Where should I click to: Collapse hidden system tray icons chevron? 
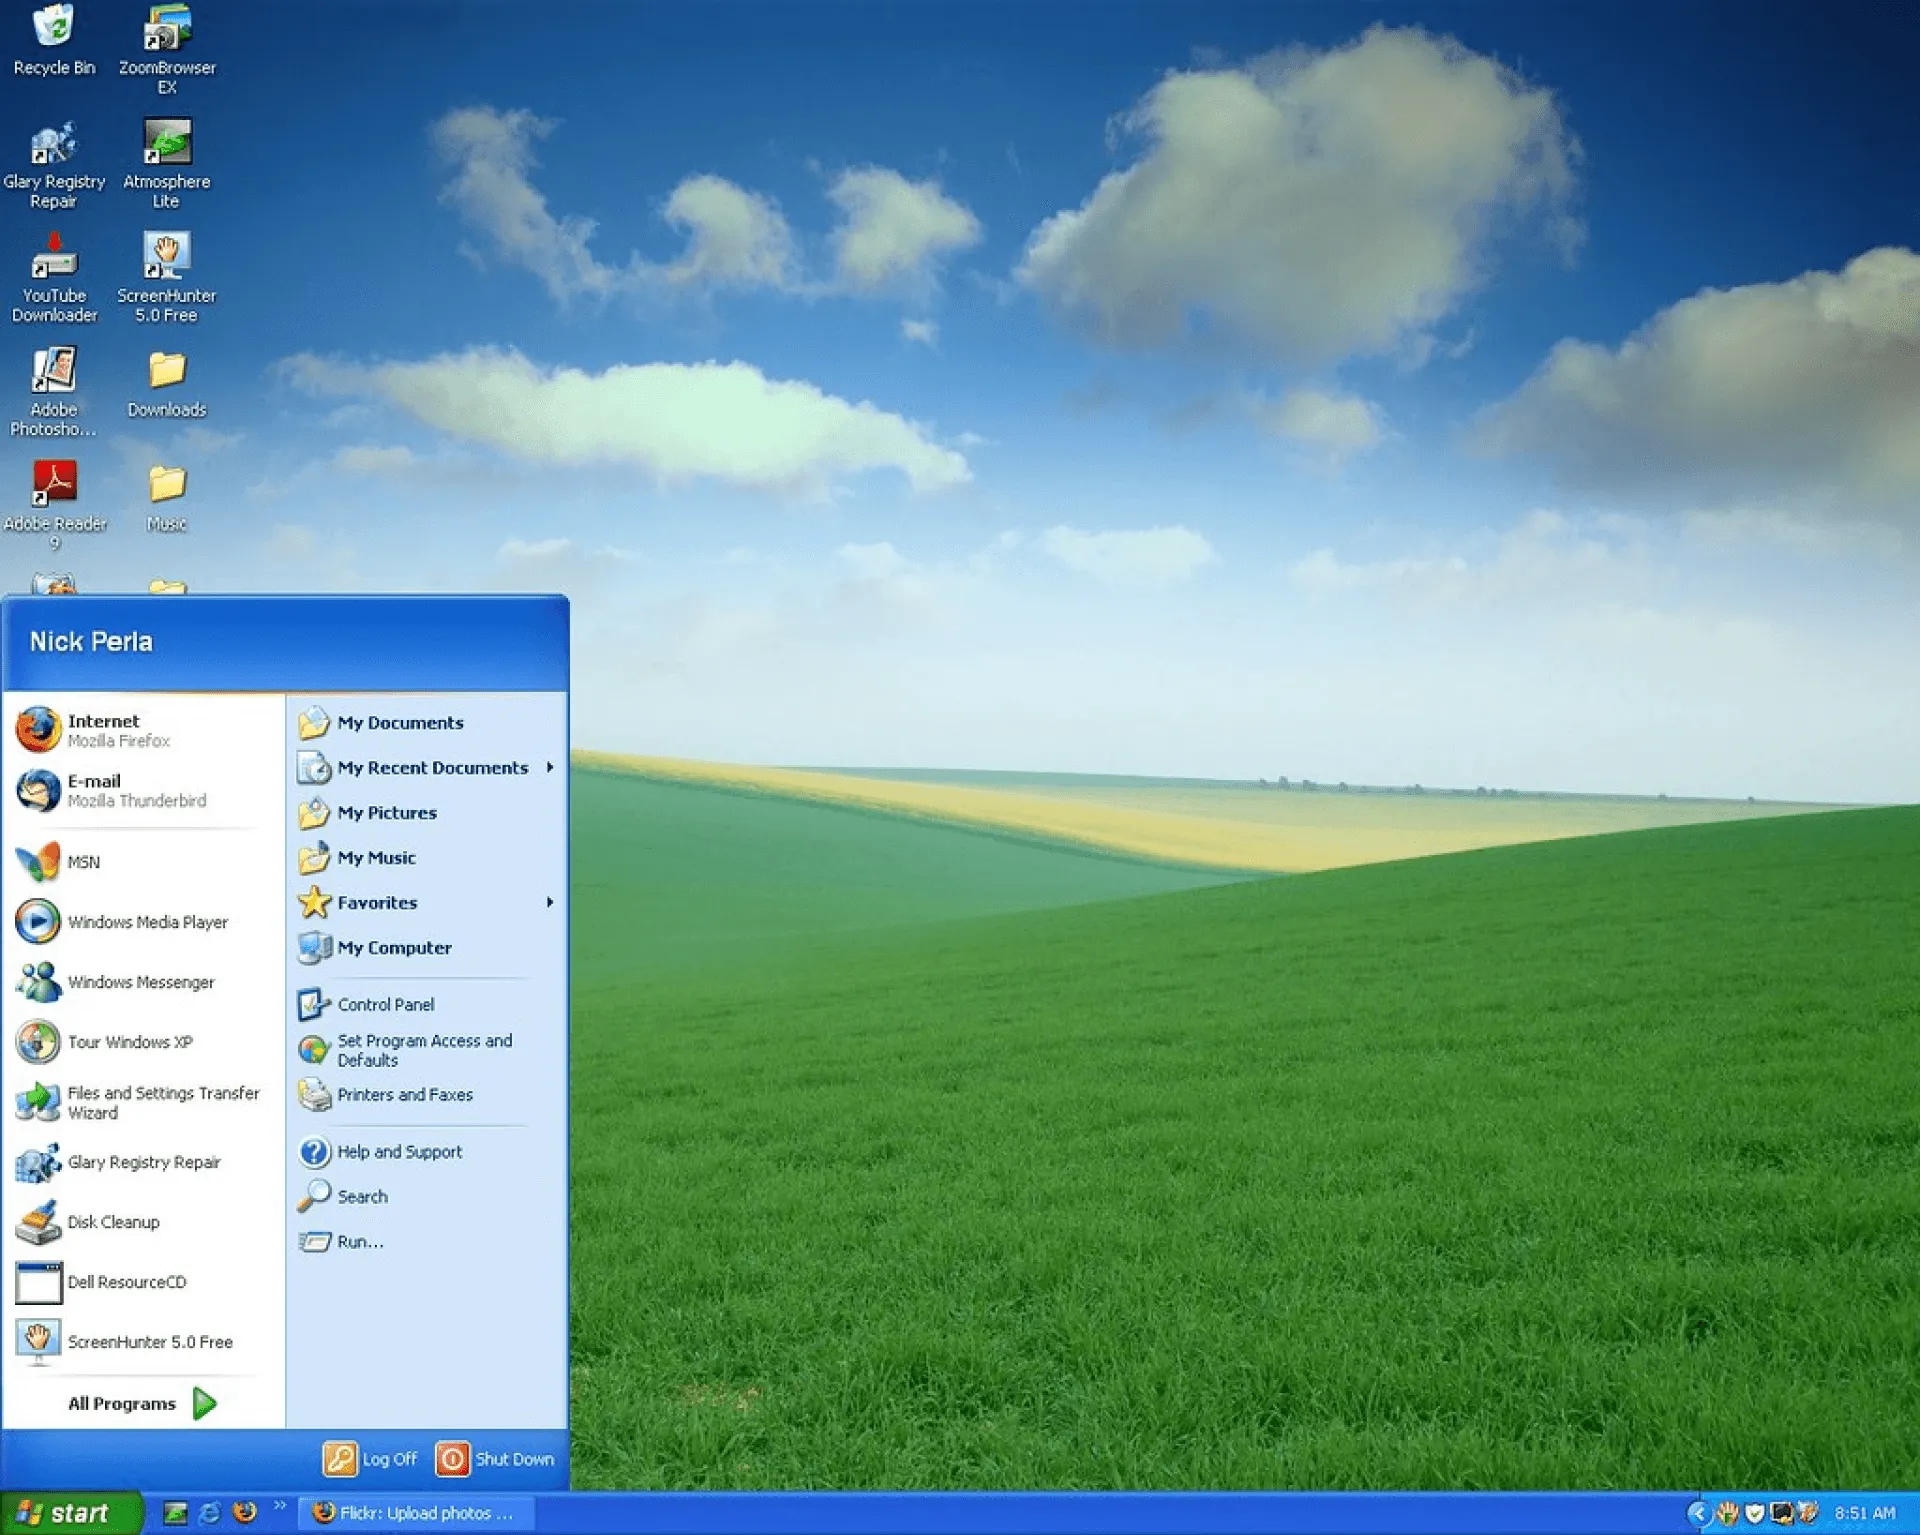click(1702, 1513)
